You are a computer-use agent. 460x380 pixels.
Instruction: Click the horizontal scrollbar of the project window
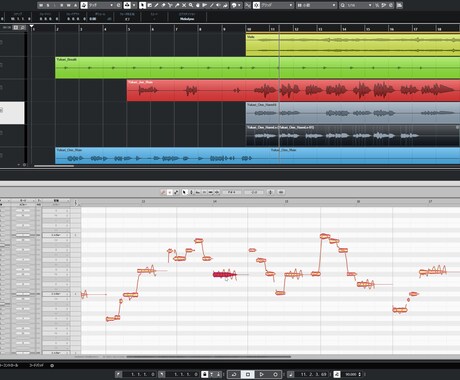point(53,166)
